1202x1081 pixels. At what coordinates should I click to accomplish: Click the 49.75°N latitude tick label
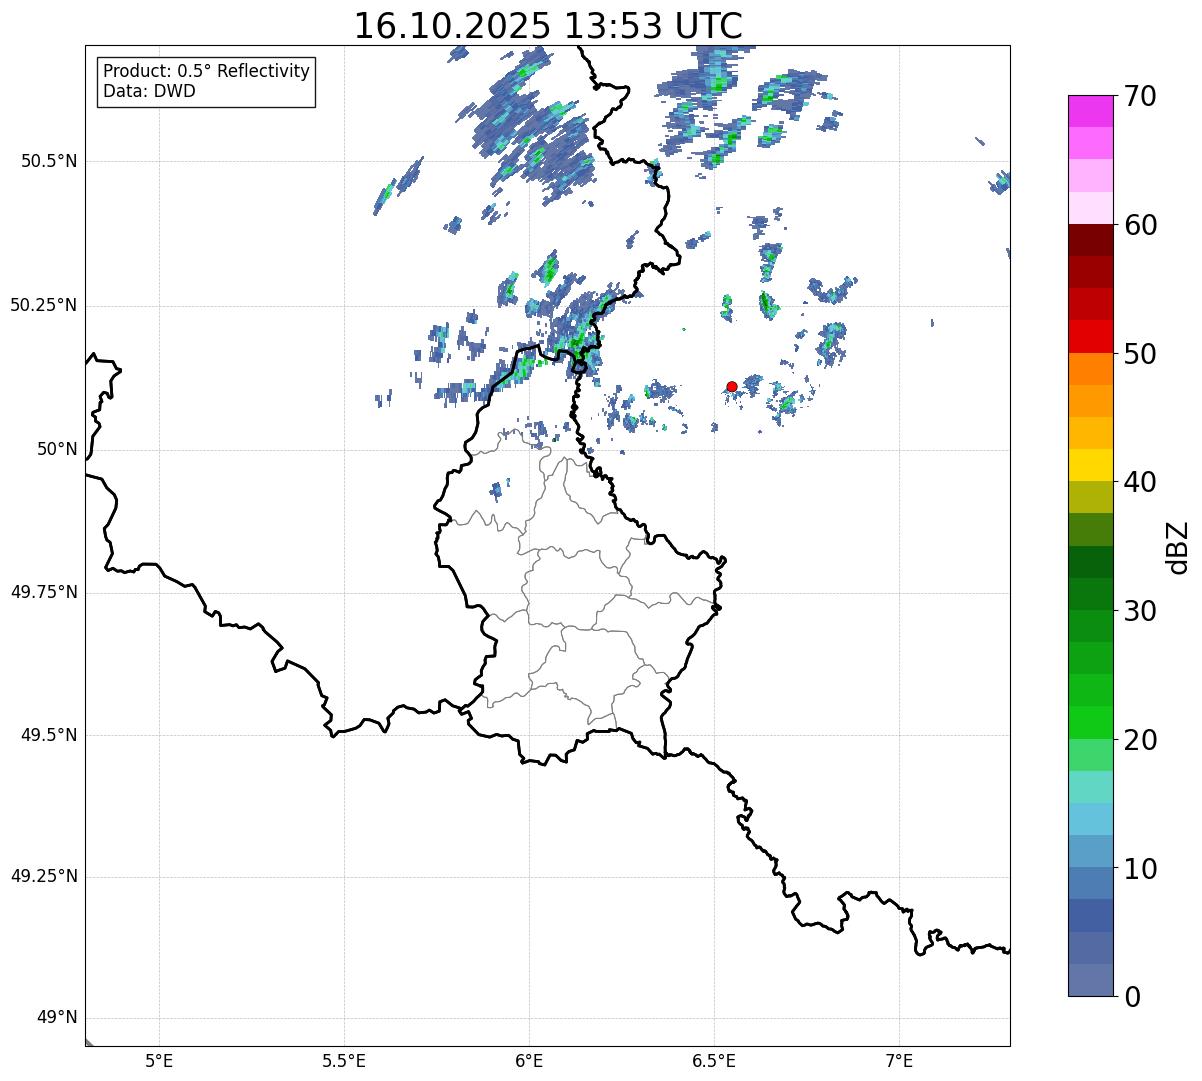(x=44, y=592)
